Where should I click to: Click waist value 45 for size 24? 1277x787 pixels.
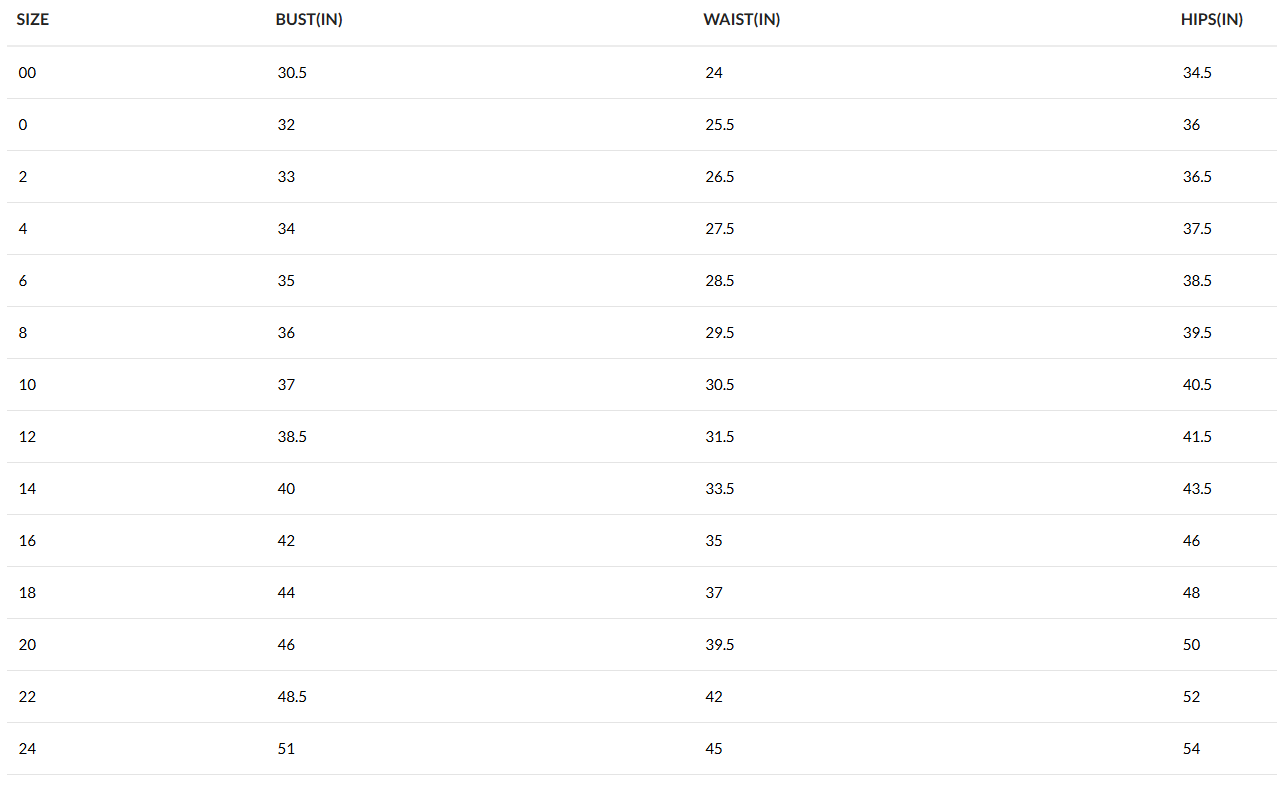pyautogui.click(x=714, y=749)
